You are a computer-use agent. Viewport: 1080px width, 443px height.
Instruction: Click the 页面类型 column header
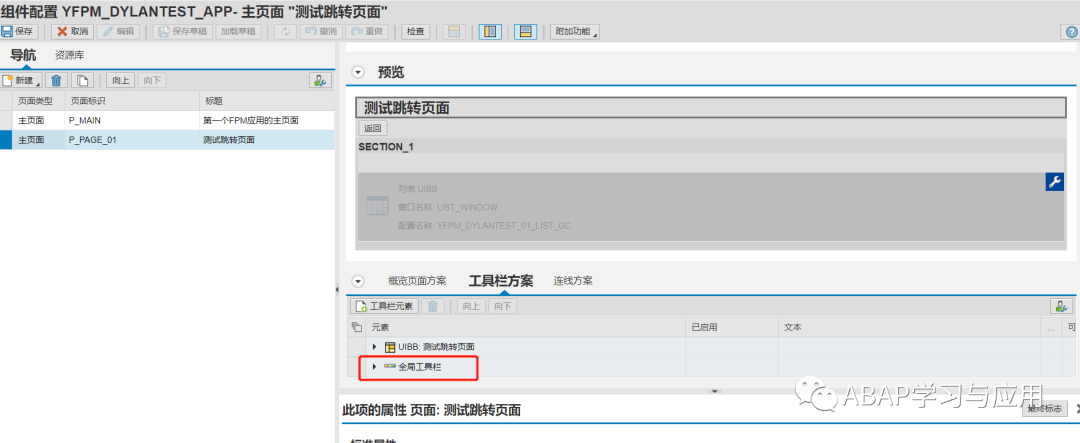(x=39, y=101)
